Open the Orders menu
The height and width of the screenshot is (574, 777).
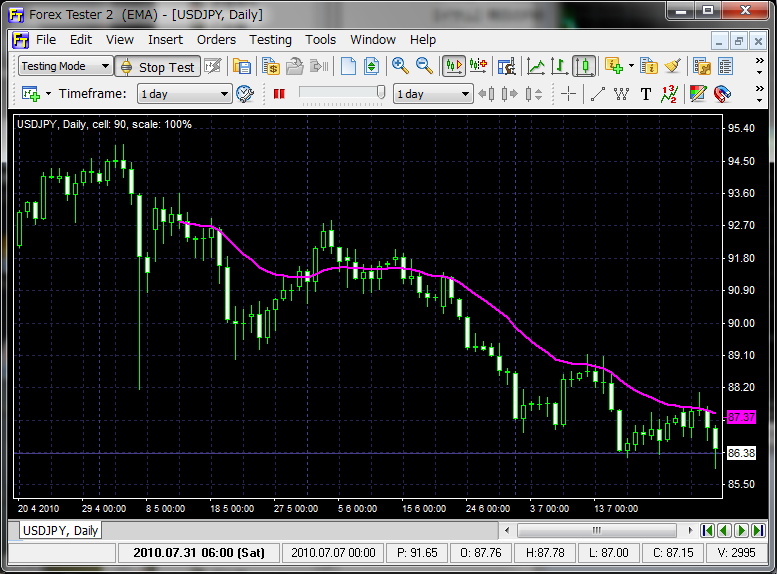coord(217,40)
